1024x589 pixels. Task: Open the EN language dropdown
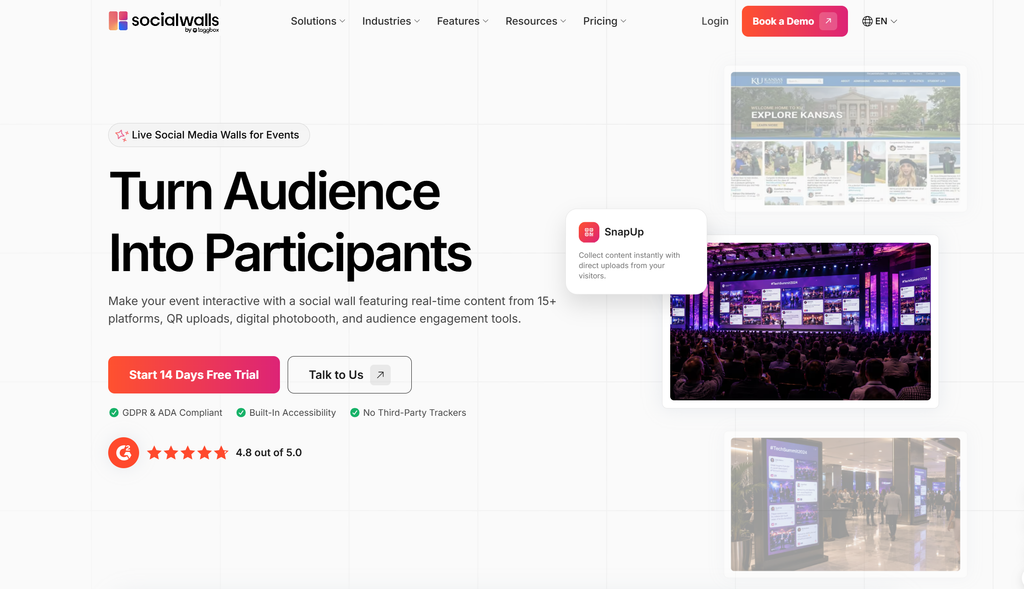pos(880,21)
